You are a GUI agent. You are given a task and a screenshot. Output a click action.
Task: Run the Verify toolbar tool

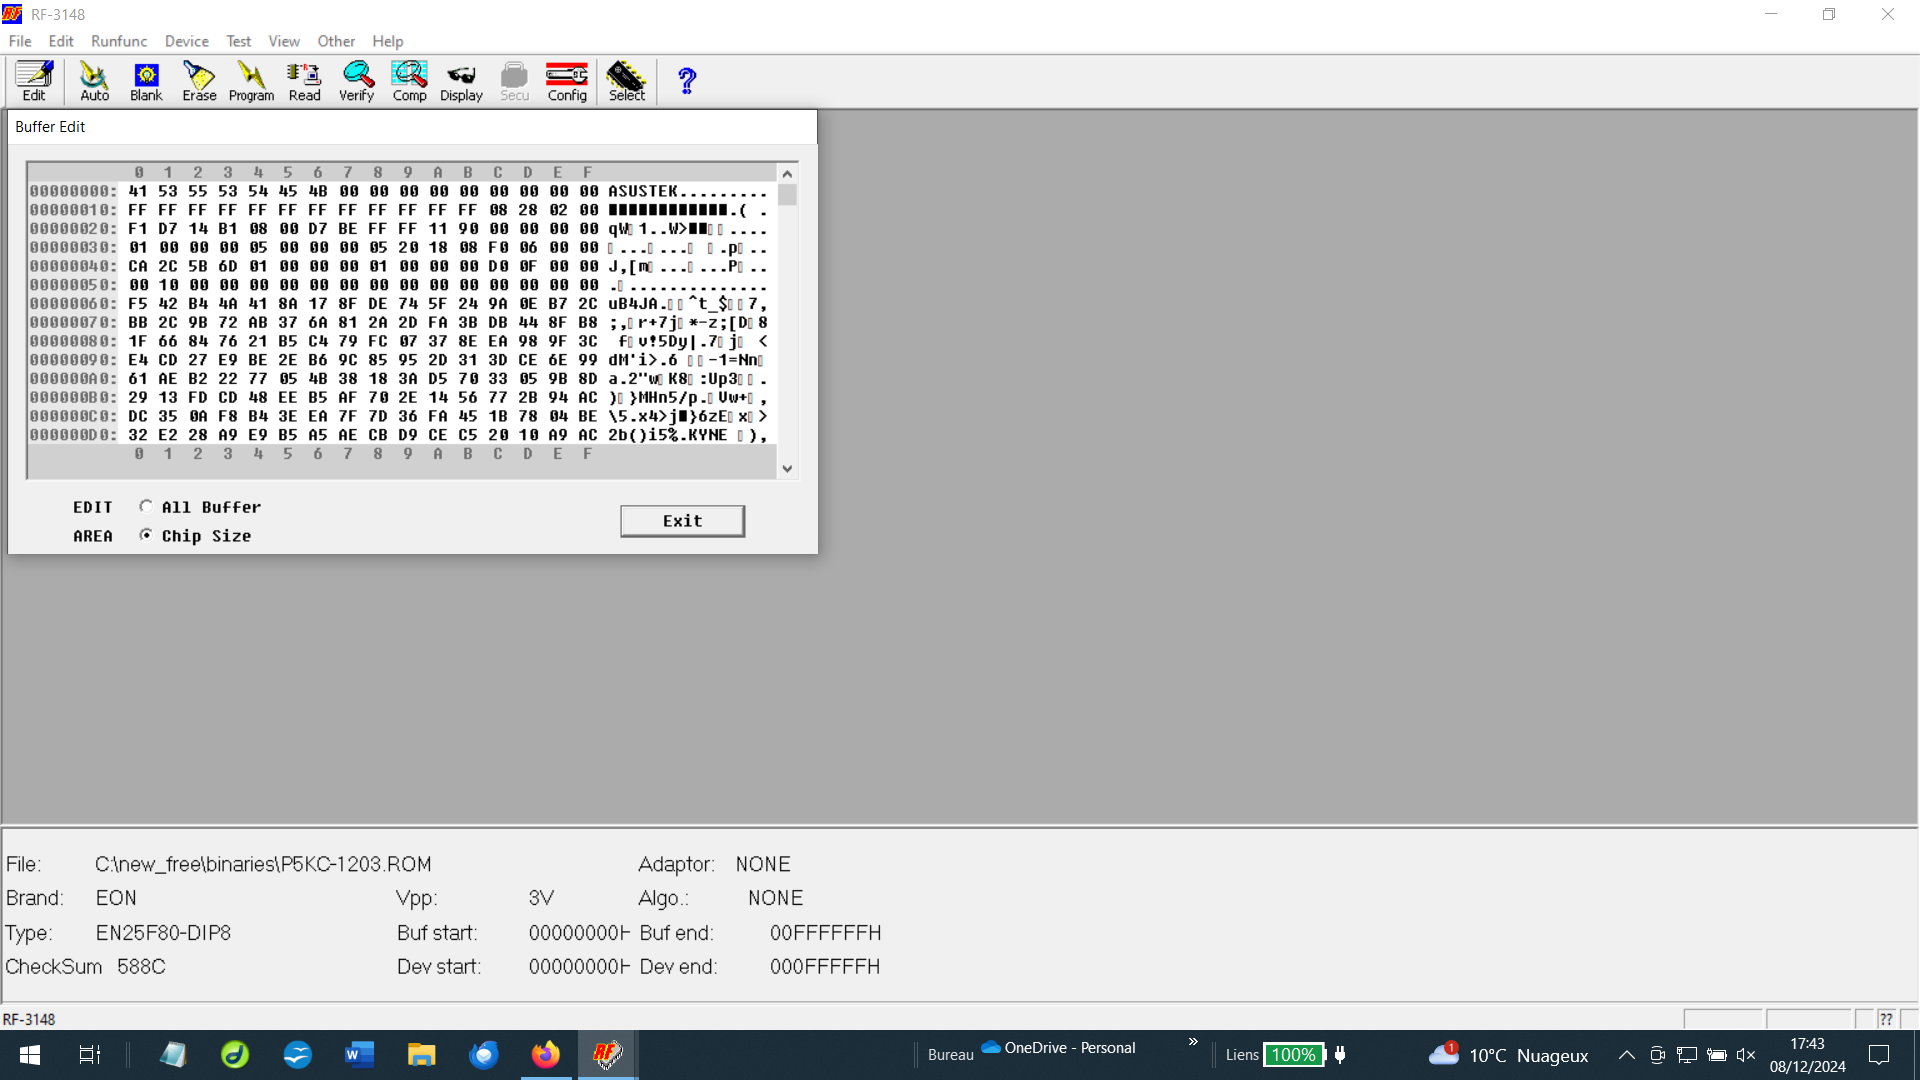pos(356,81)
